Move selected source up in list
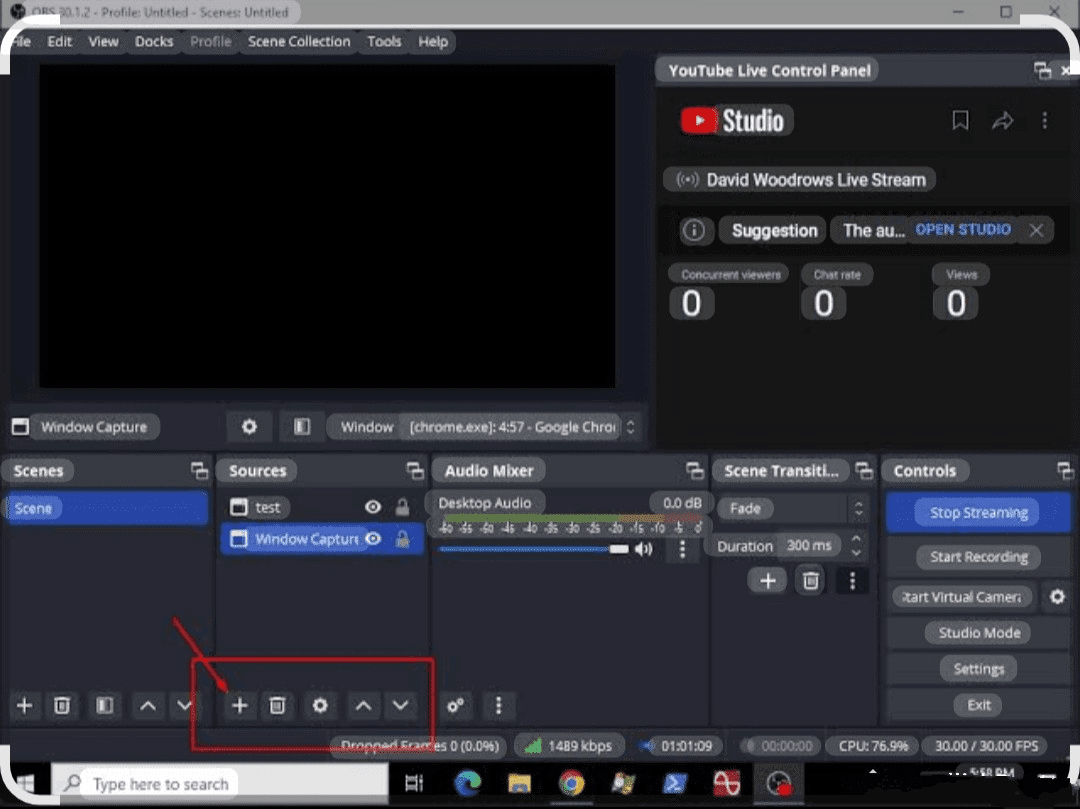This screenshot has height=809, width=1080. [x=363, y=706]
